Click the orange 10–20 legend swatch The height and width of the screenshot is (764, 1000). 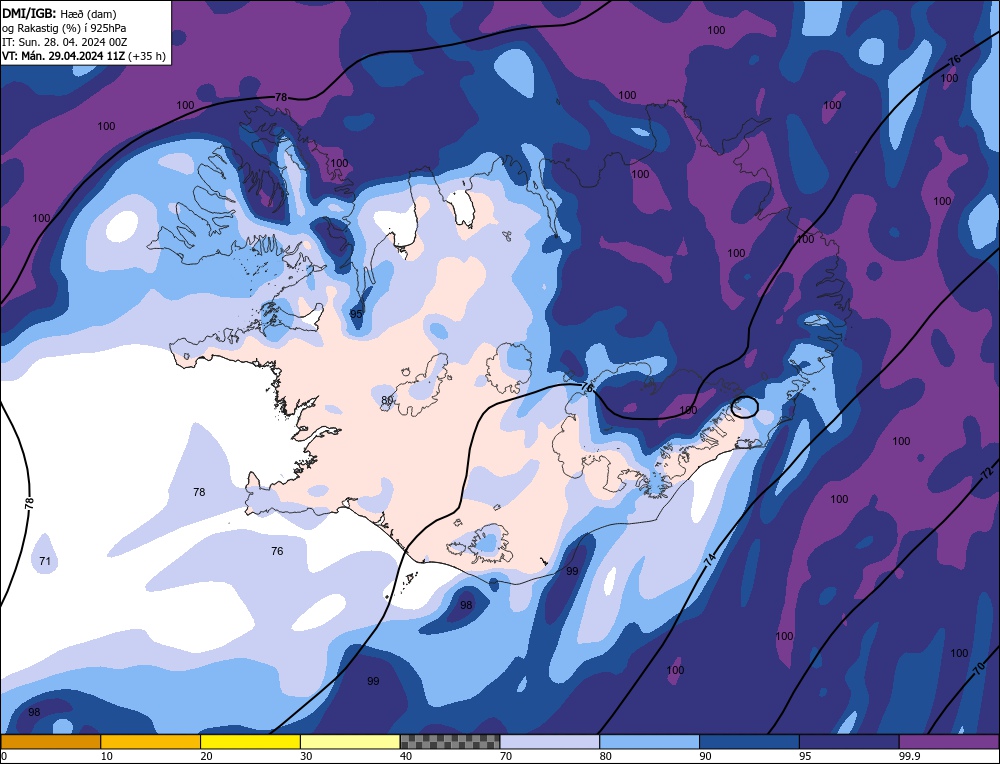(x=151, y=742)
